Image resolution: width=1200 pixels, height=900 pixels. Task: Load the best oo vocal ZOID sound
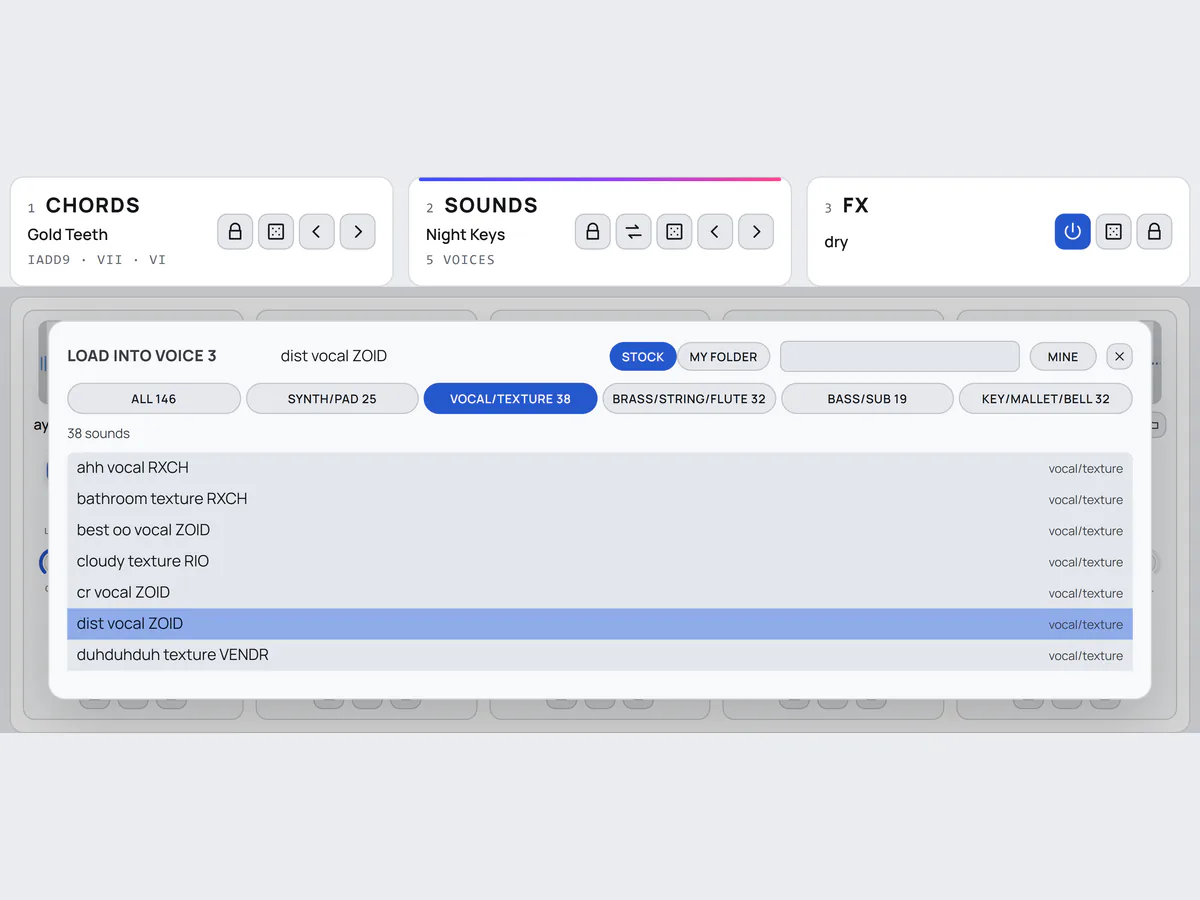(600, 530)
